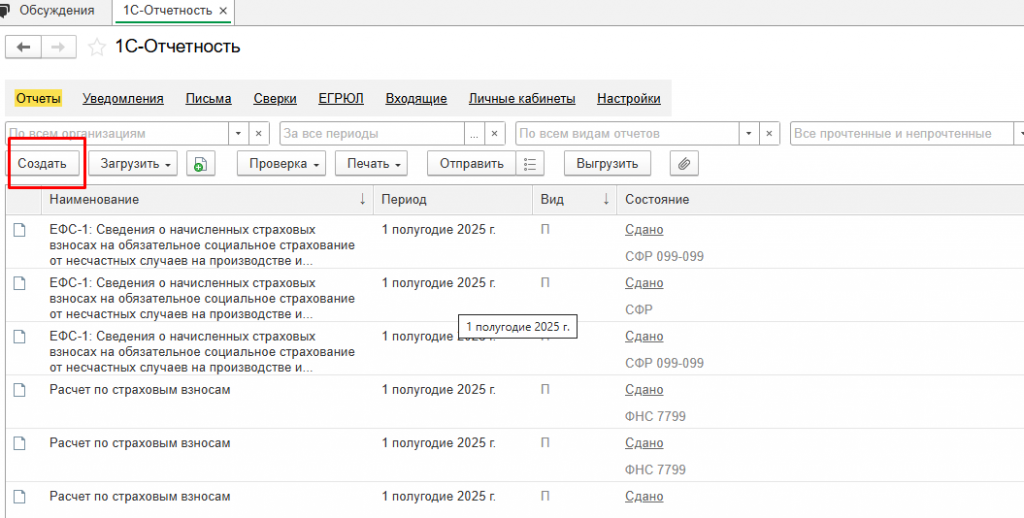
Task: Select the last Расчет по страховым взносам row
Action: [x=515, y=500]
